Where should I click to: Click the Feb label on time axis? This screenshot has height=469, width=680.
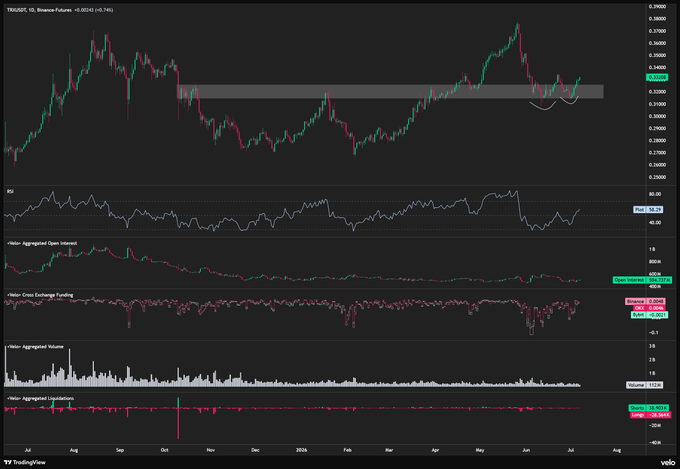click(347, 450)
